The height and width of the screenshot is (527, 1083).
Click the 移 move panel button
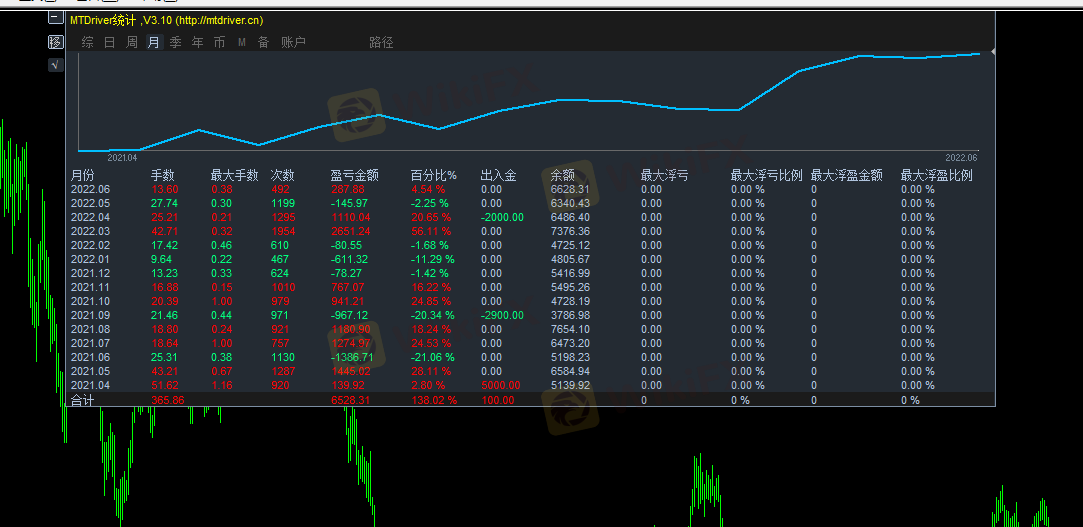(56, 42)
